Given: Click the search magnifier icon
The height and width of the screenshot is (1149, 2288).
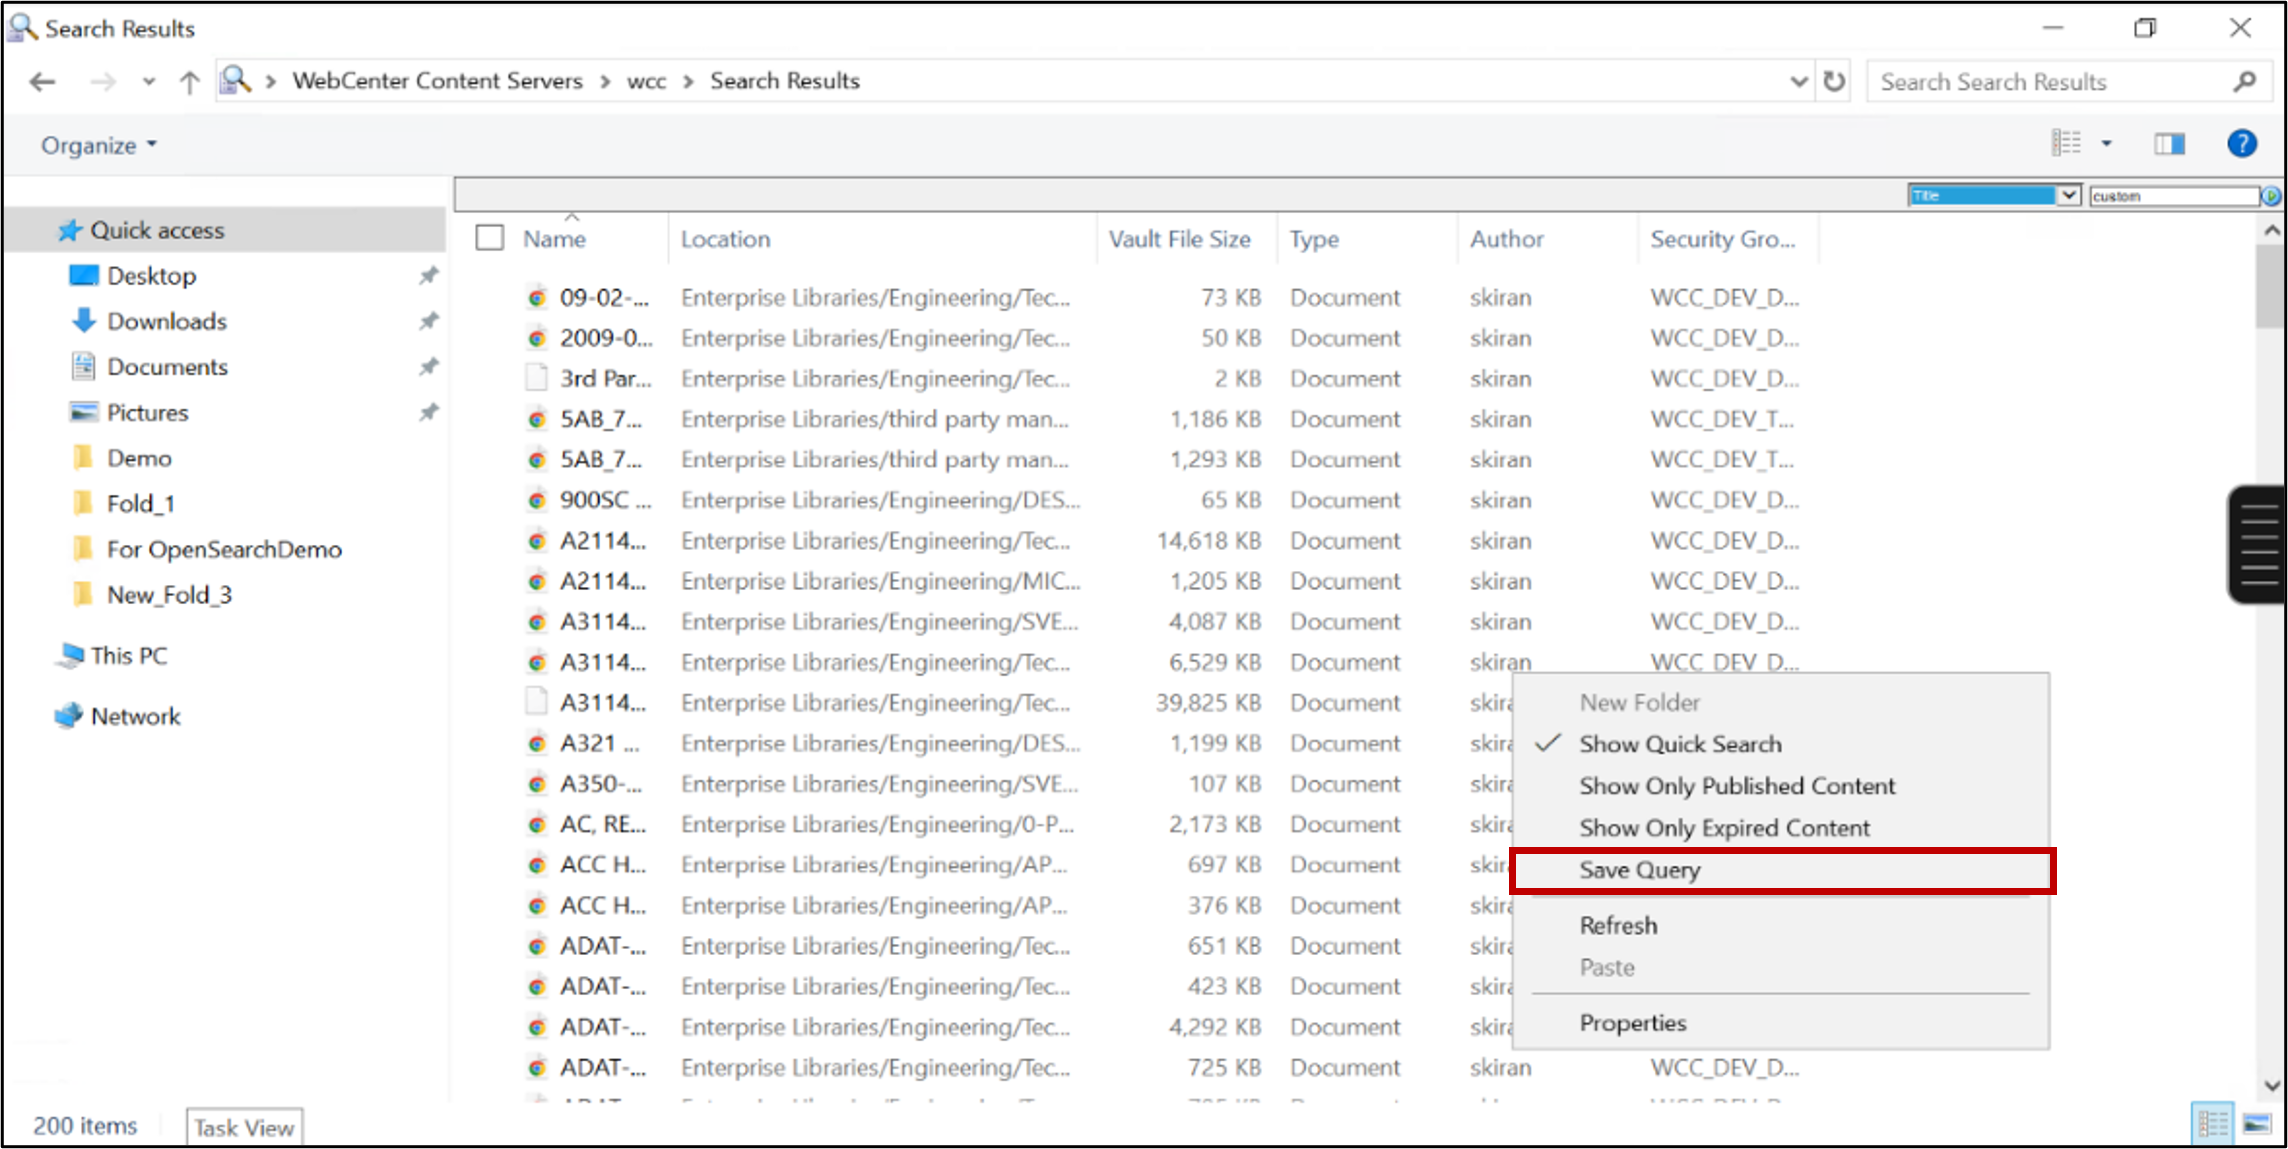Looking at the screenshot, I should pyautogui.click(x=2244, y=81).
